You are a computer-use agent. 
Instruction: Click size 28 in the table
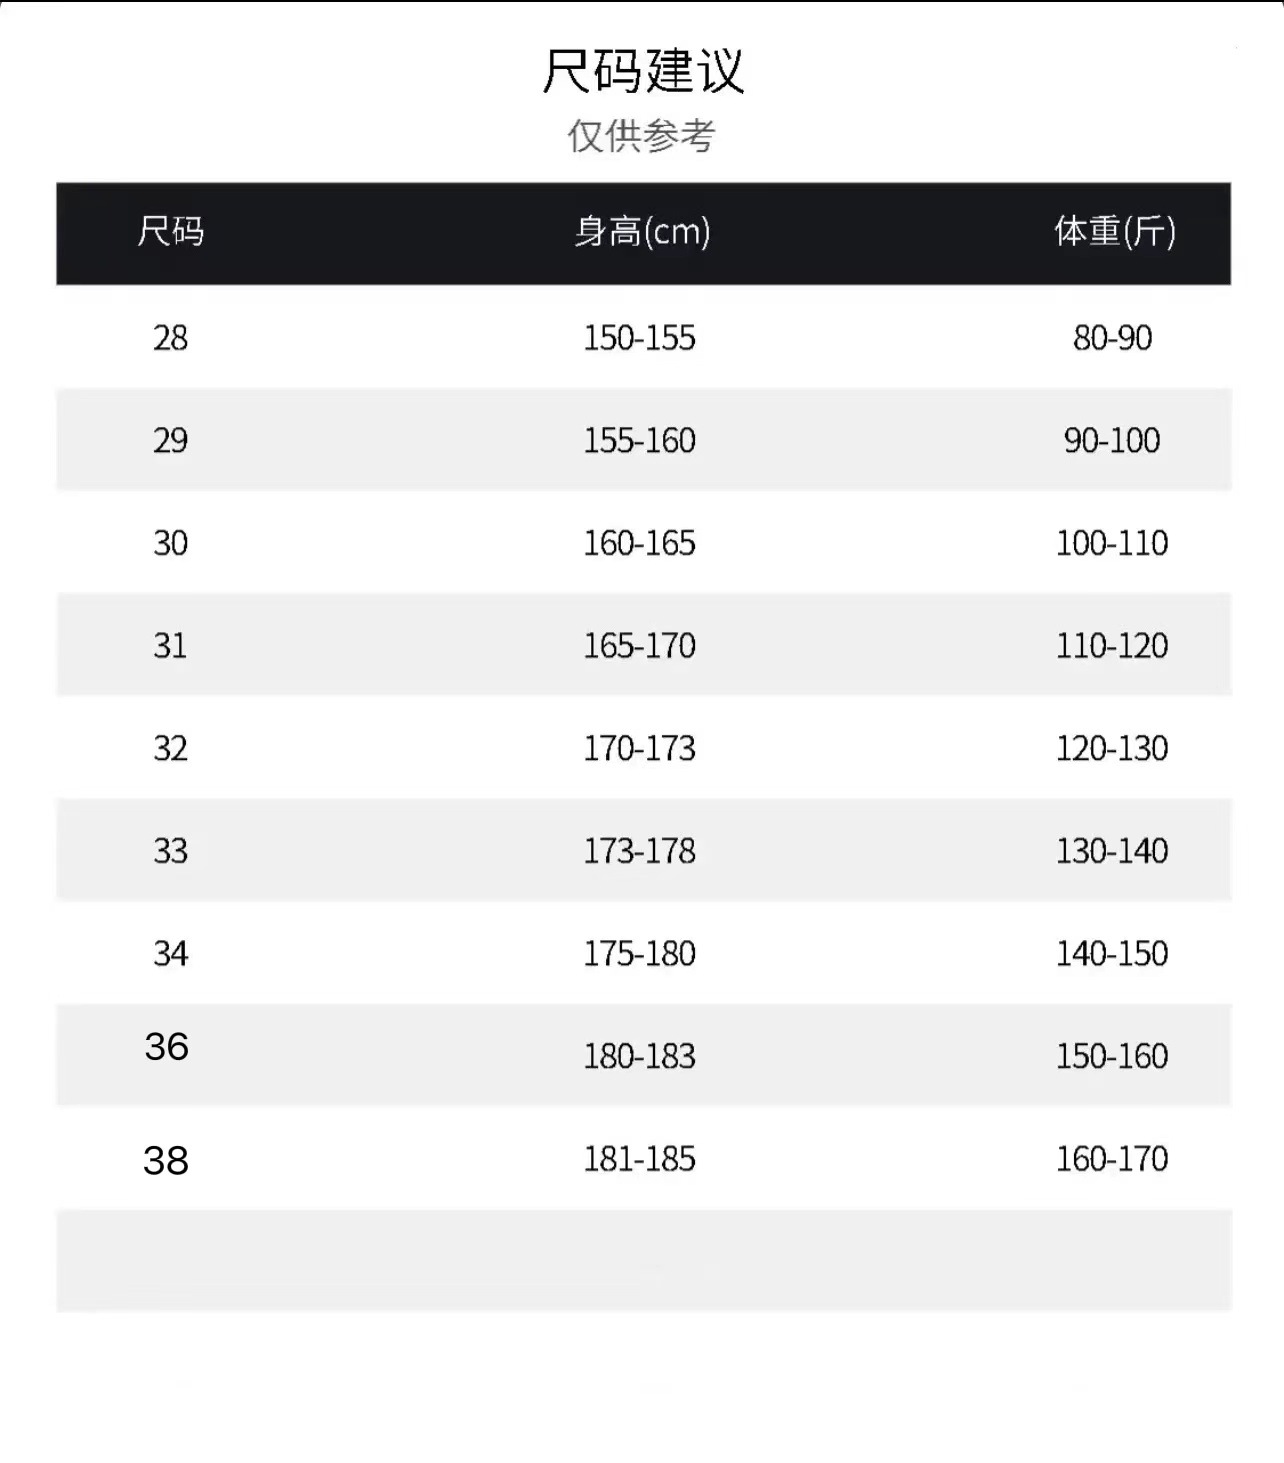click(170, 338)
